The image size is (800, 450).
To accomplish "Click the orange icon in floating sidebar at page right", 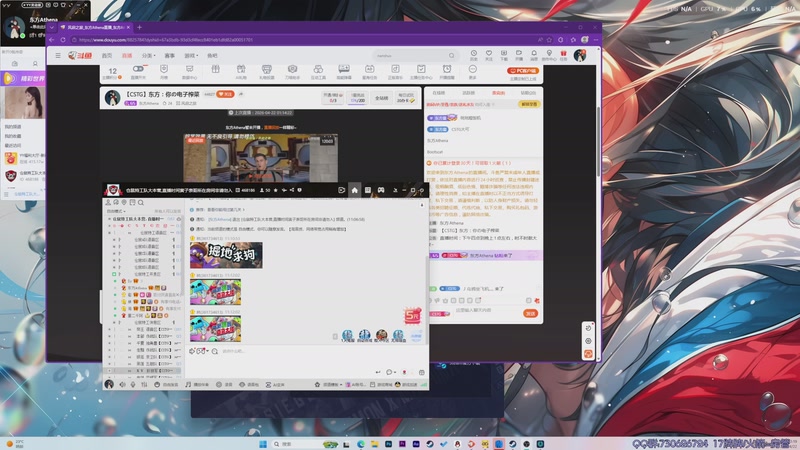I will tap(588, 354).
